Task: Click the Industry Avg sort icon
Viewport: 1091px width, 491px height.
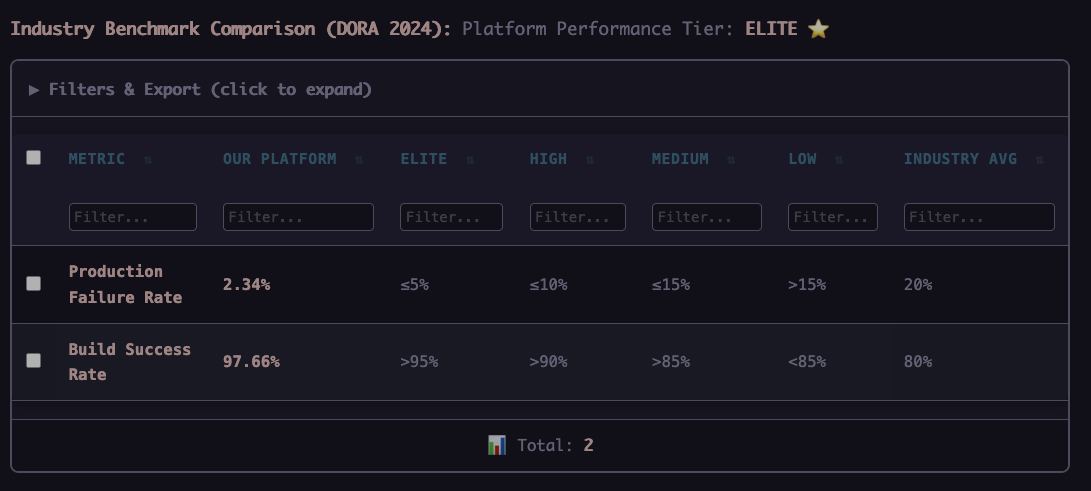Action: click(1040, 159)
